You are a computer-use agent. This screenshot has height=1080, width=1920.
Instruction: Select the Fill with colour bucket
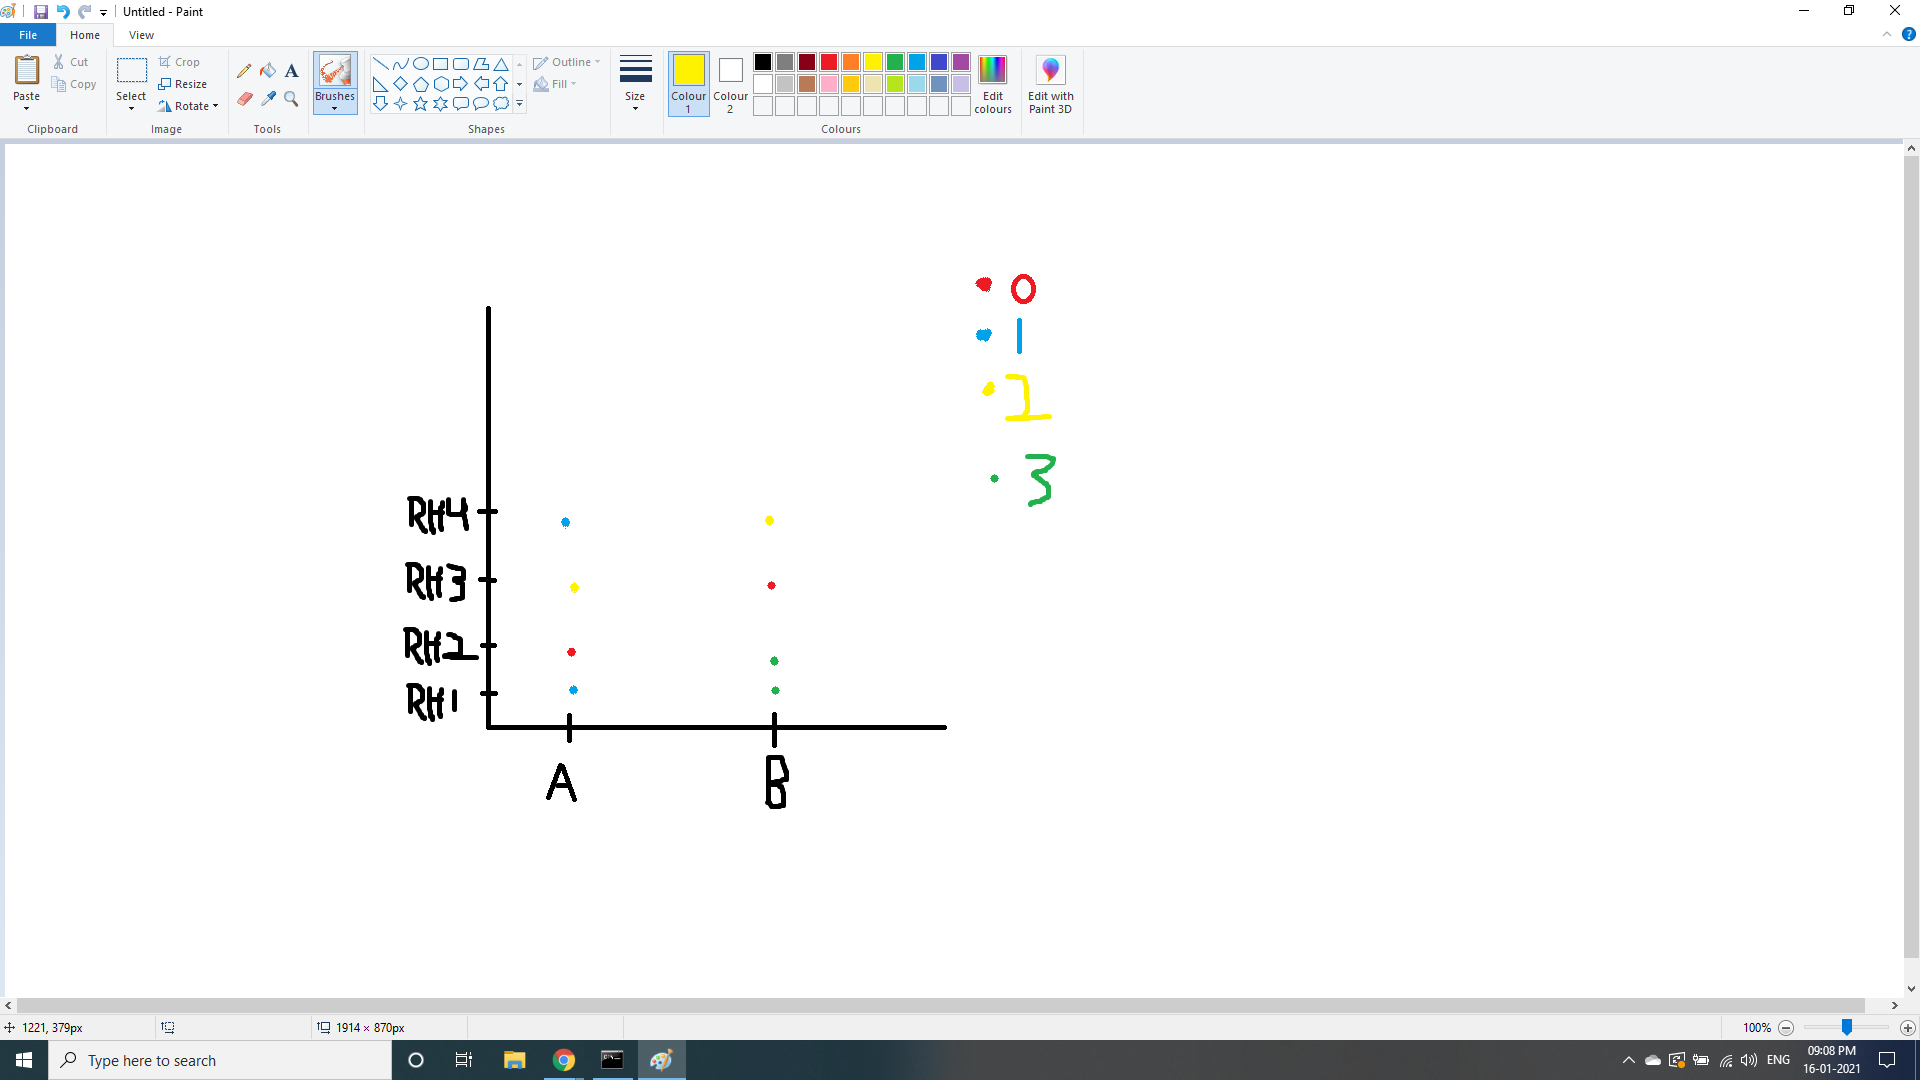point(268,71)
